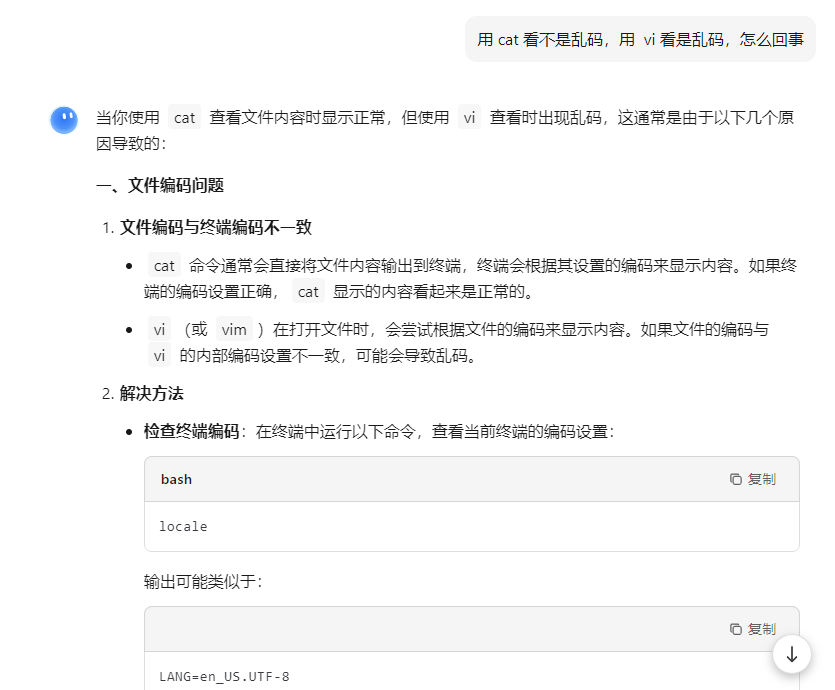Click the 'locale' command text
This screenshot has width=835, height=690.
click(183, 527)
